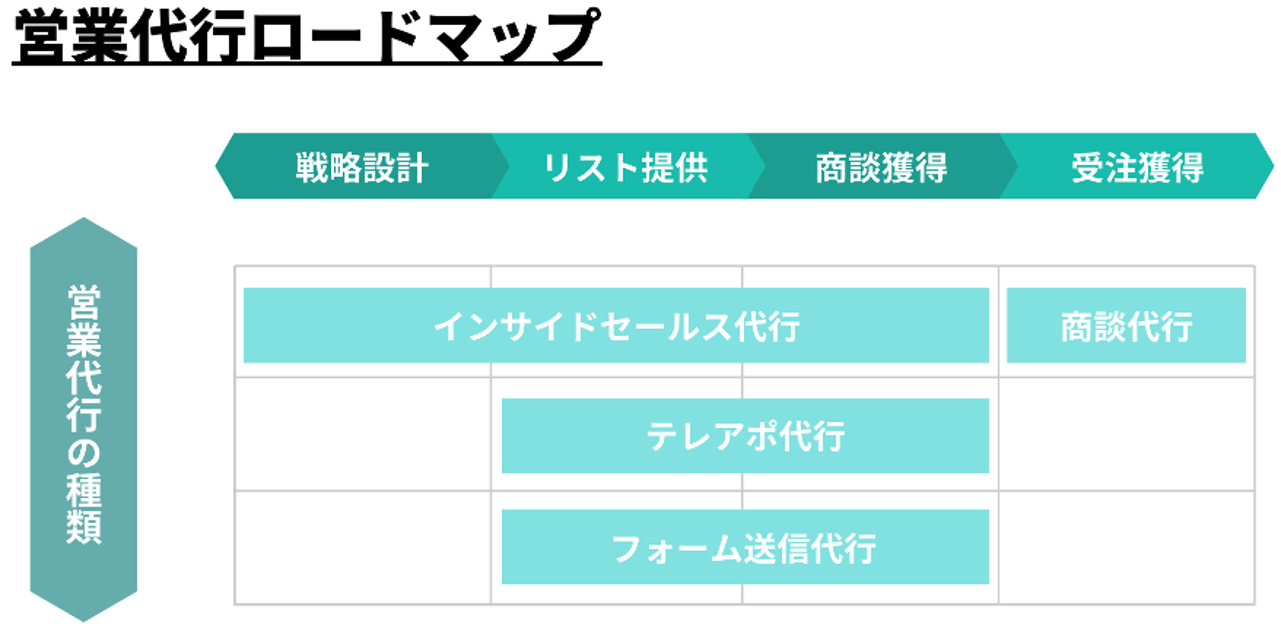Select the フォーム送信代行 bar

(745, 547)
